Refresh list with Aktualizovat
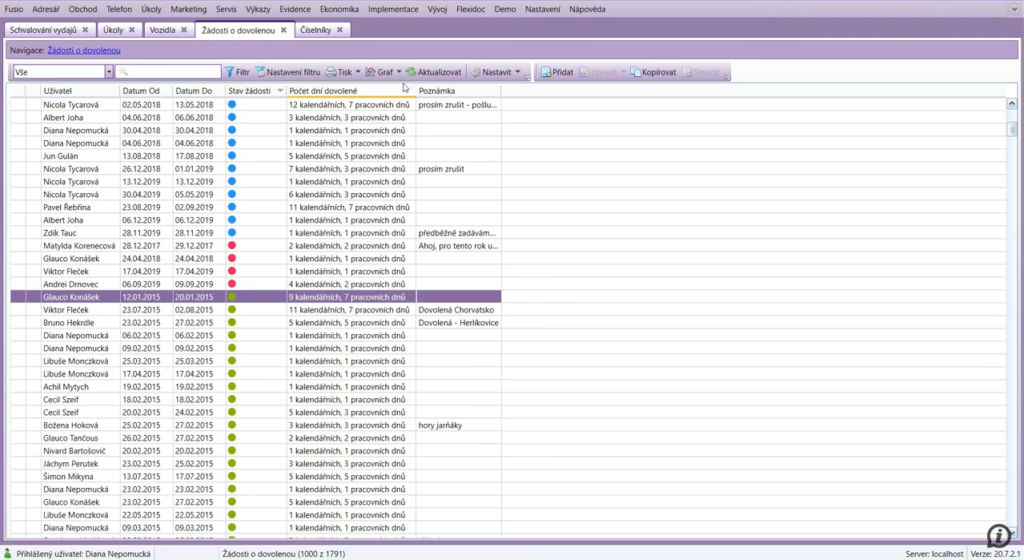This screenshot has width=1024, height=560. [x=434, y=72]
